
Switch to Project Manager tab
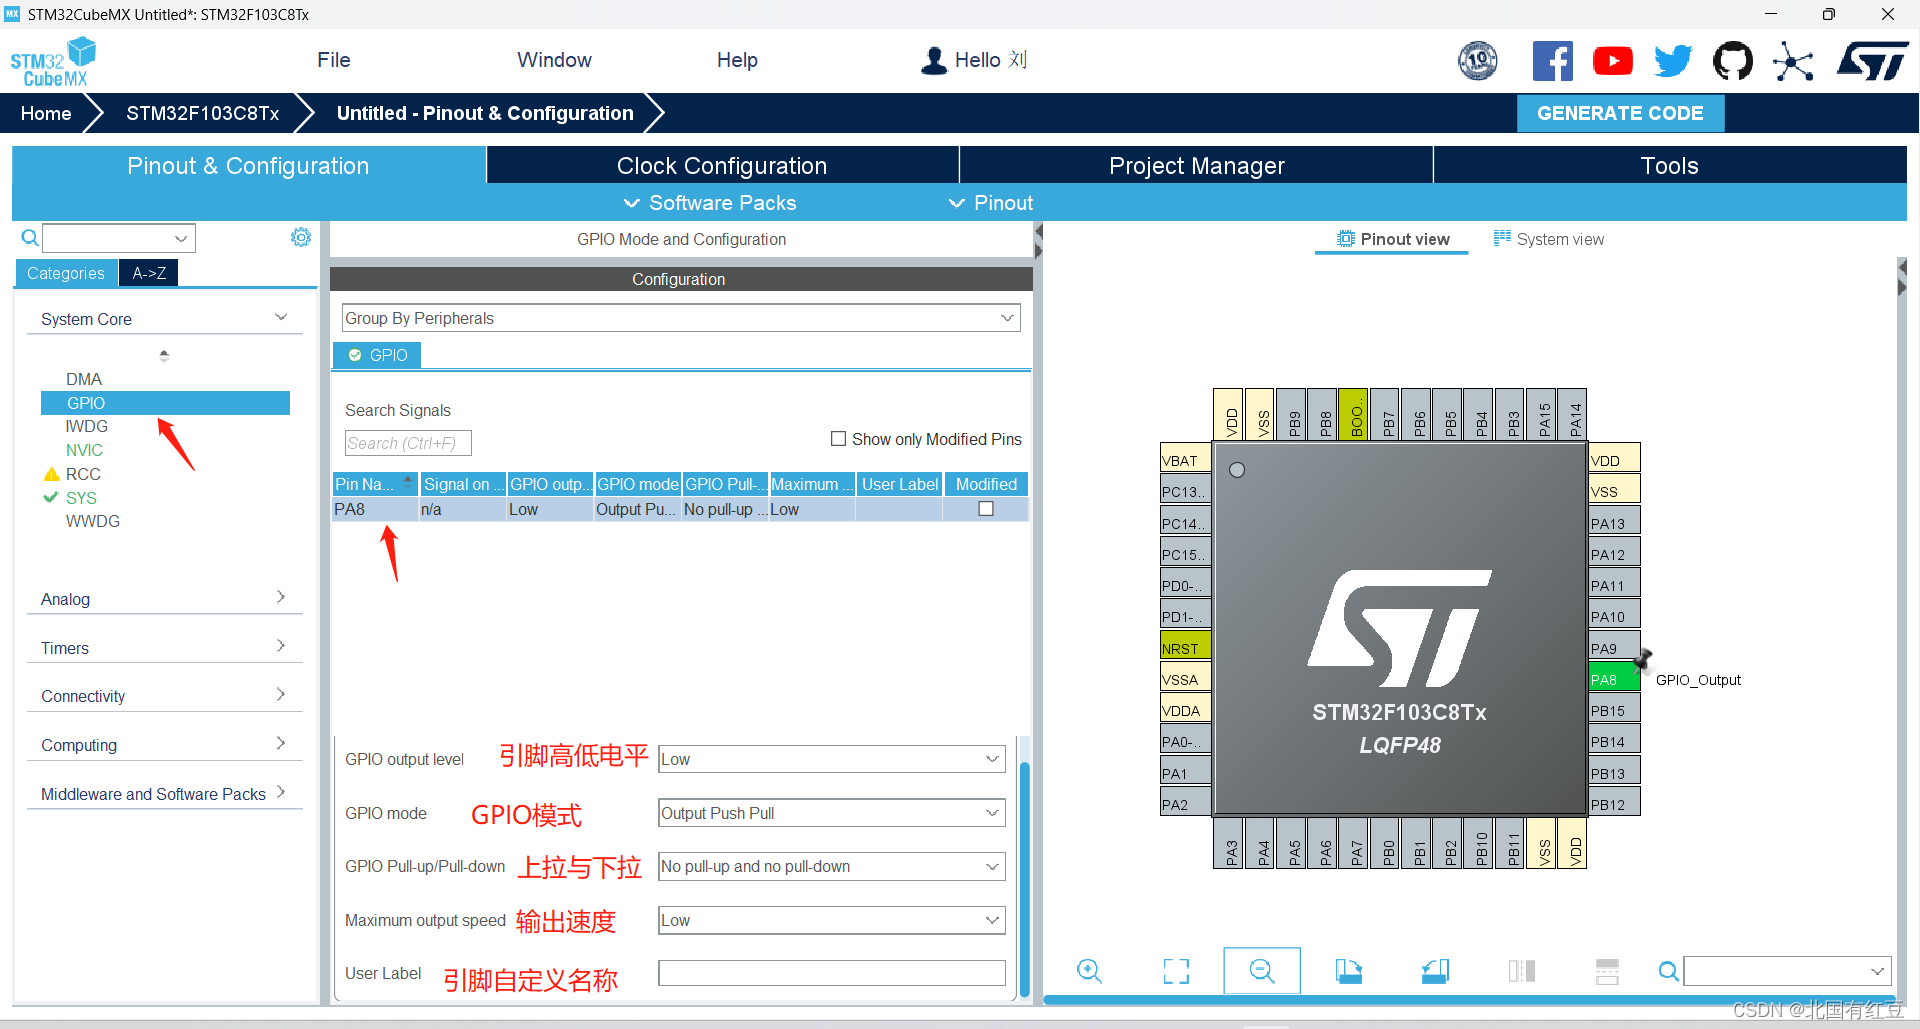click(x=1196, y=165)
